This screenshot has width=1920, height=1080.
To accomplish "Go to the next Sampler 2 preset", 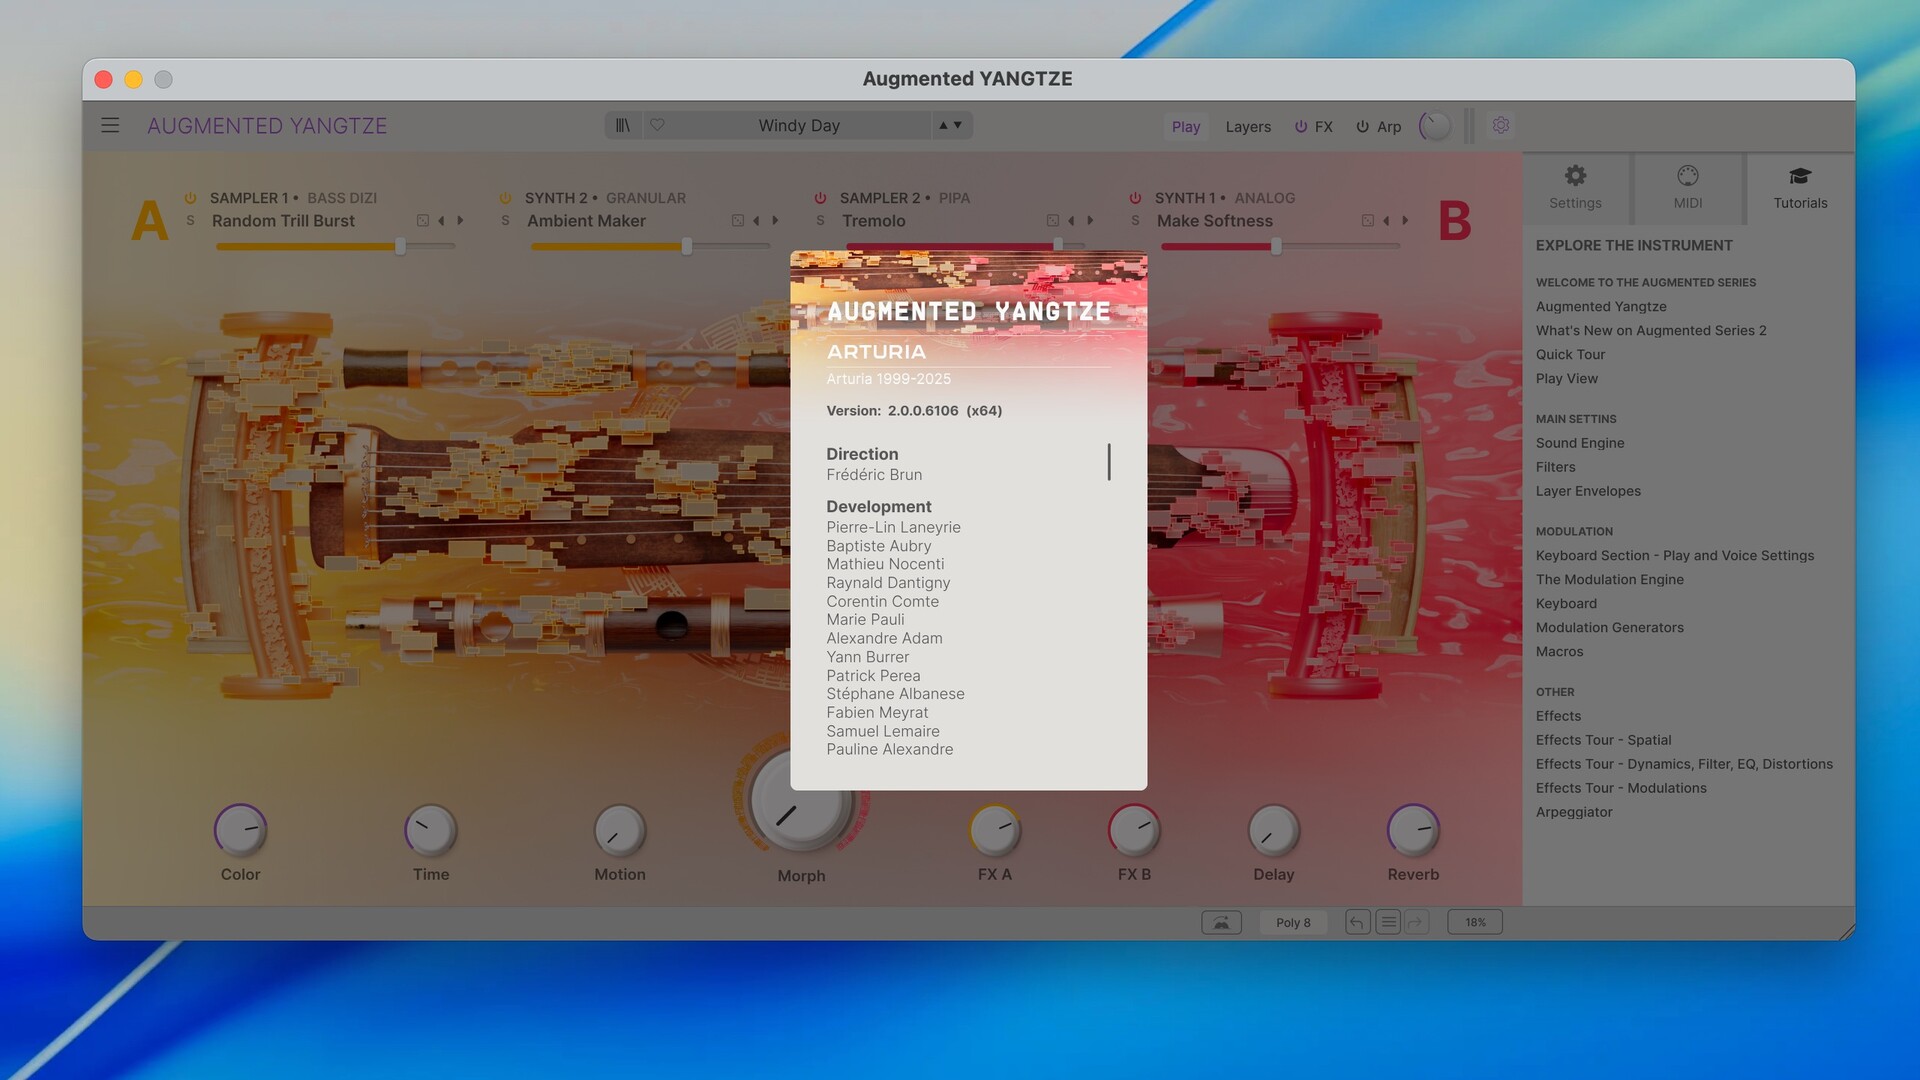I will (x=1090, y=220).
